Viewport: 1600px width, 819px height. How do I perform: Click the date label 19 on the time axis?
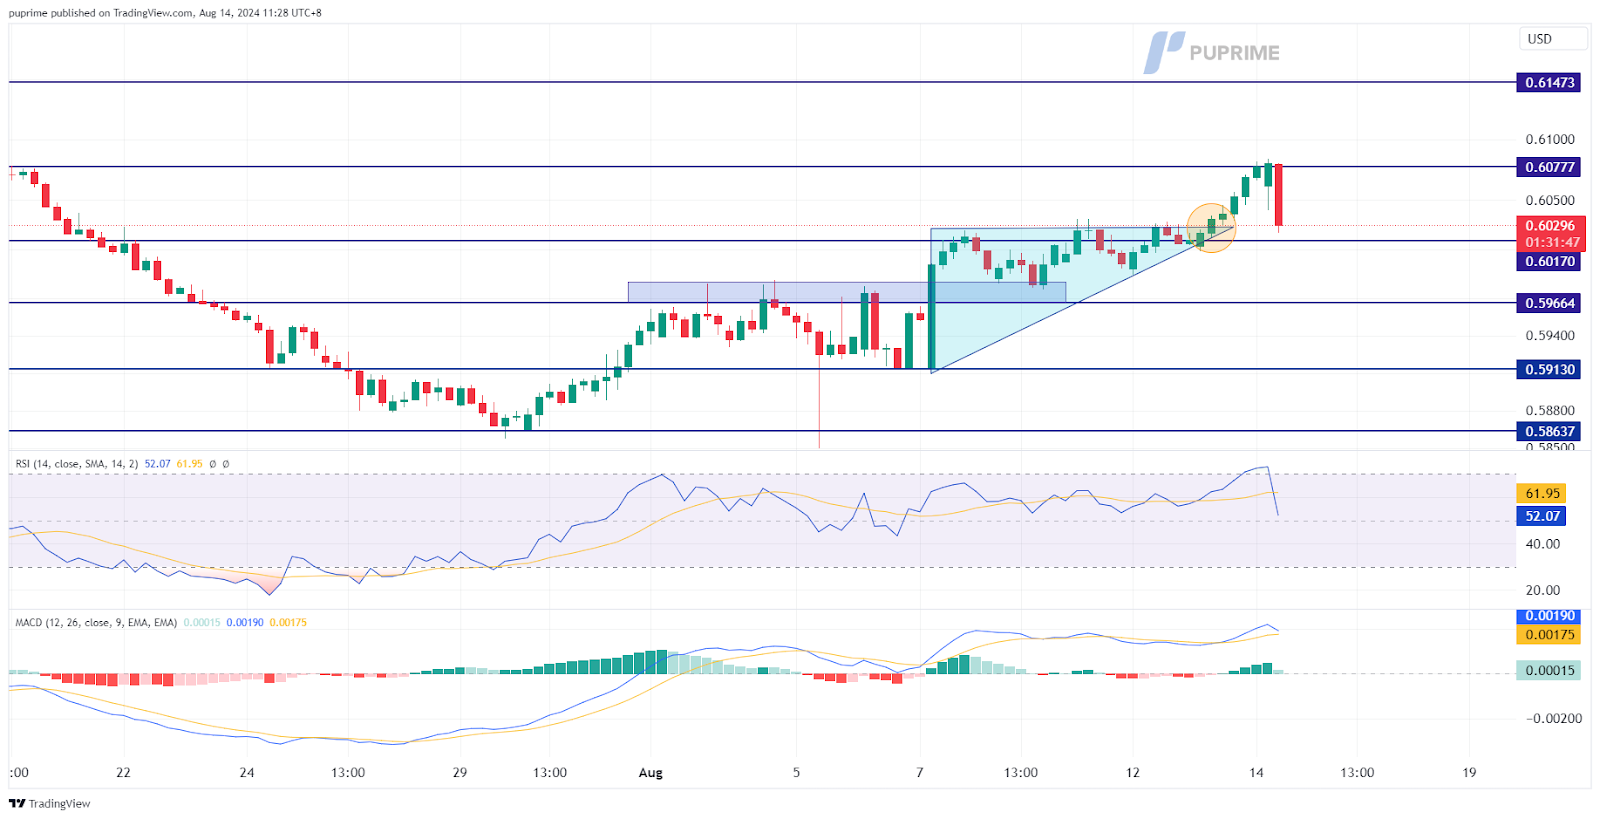(1469, 773)
